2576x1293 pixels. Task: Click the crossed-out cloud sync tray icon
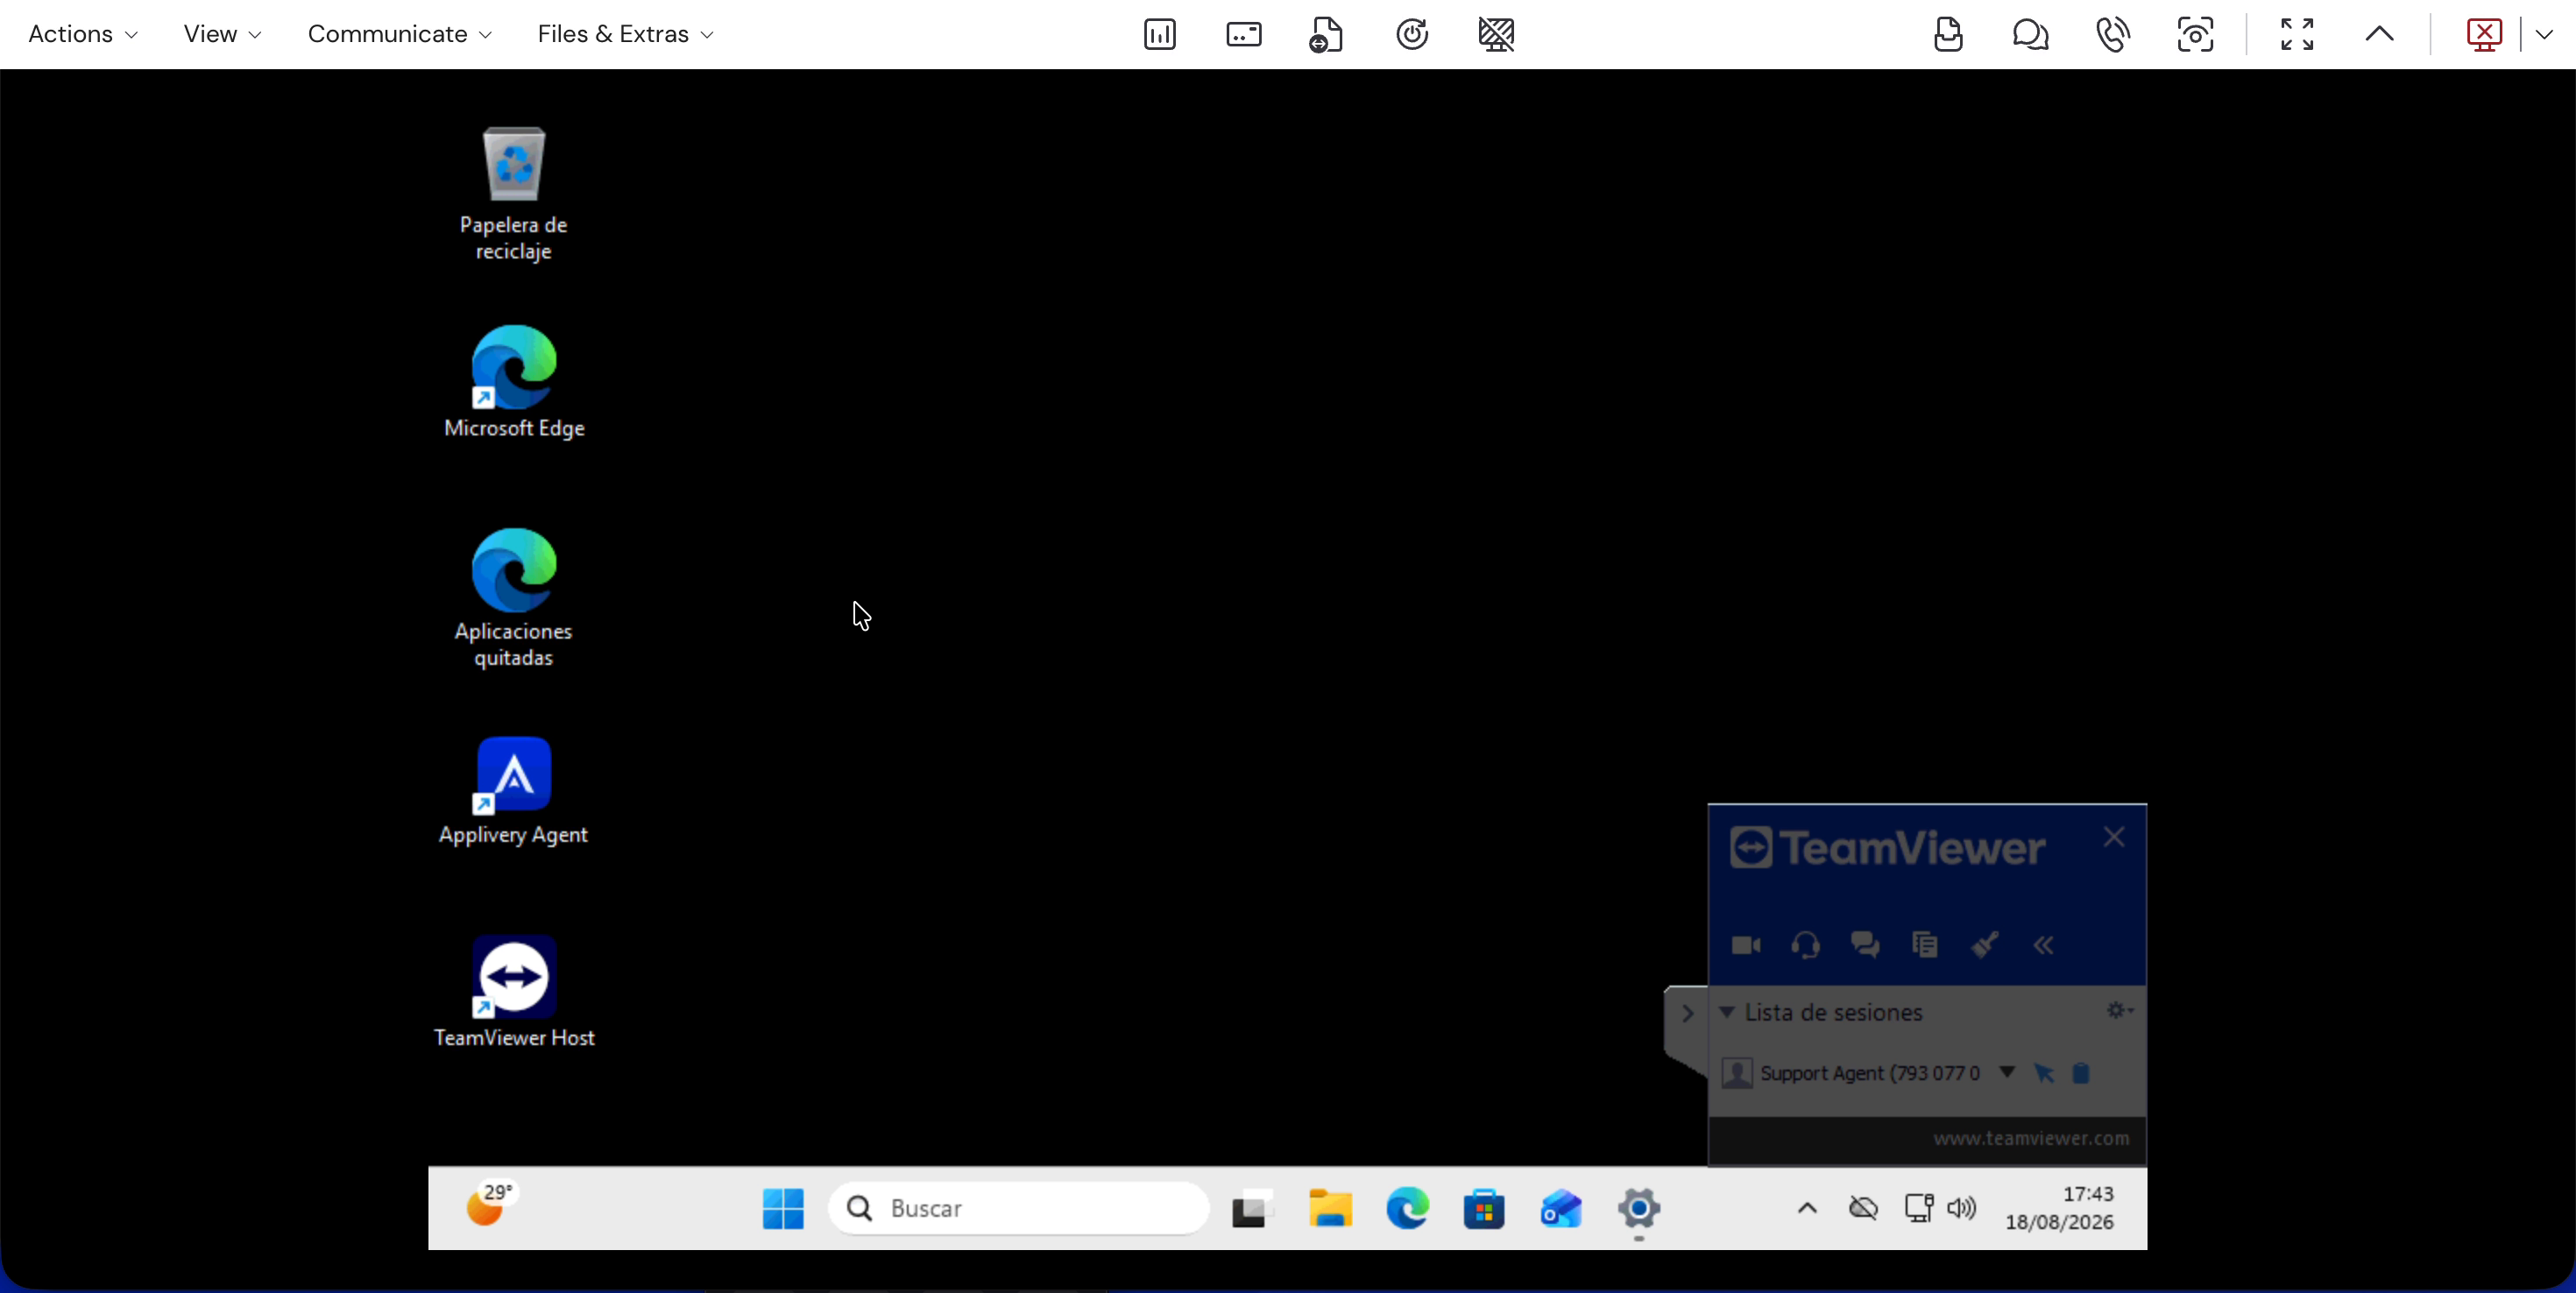(1863, 1208)
